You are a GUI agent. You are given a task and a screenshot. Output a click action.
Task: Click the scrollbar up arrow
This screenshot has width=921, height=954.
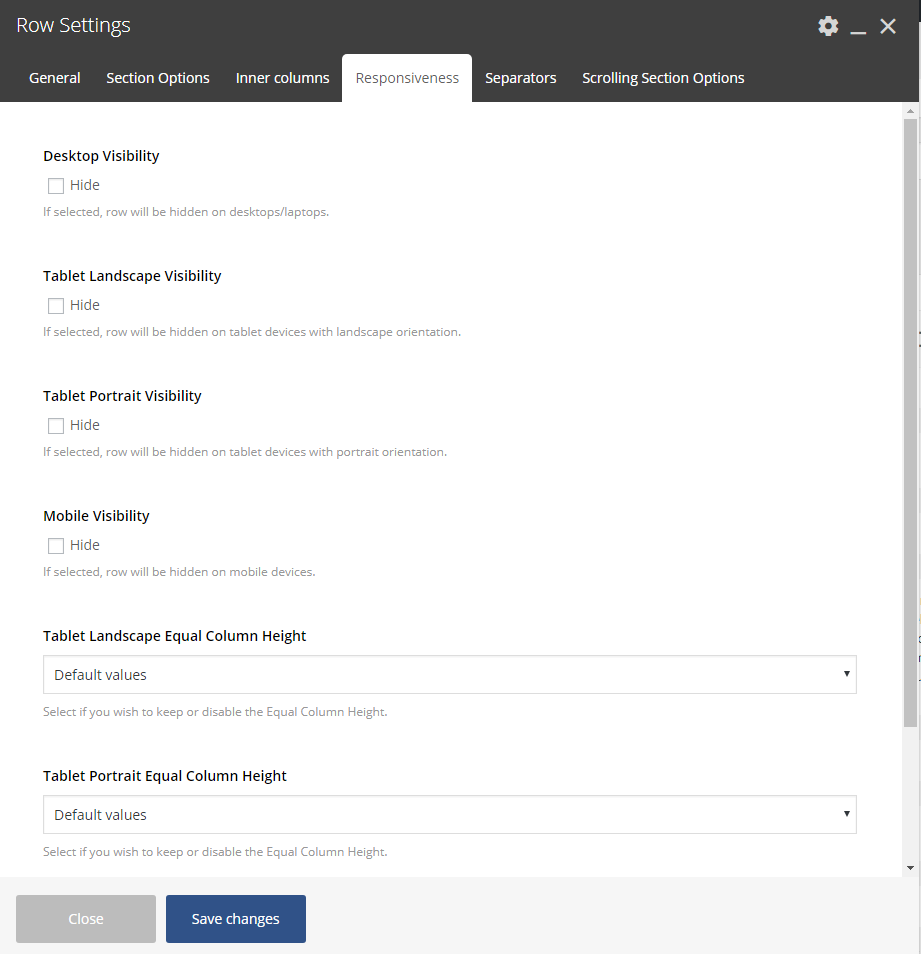tap(910, 110)
